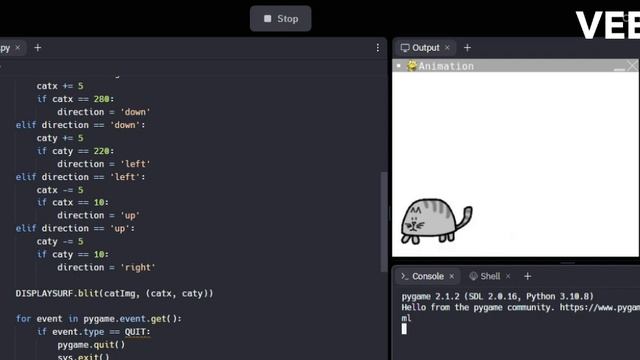Click the line 'pygame.quit()'
The width and height of the screenshot is (640, 360).
click(91, 345)
